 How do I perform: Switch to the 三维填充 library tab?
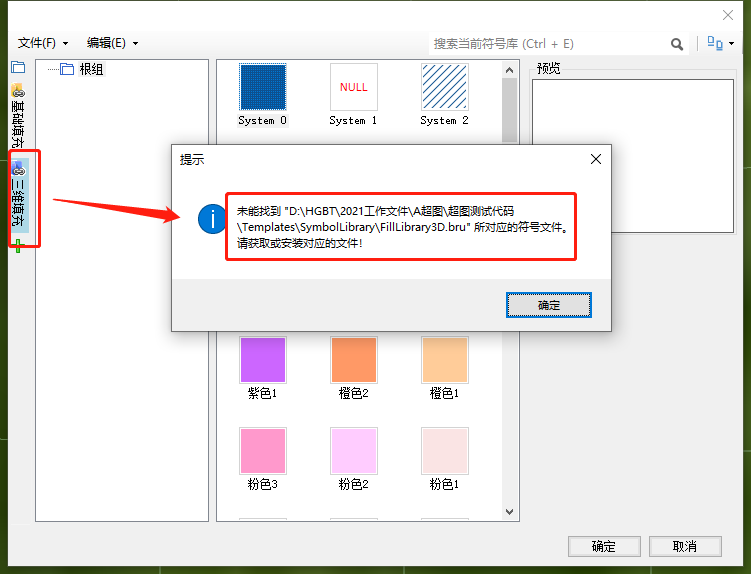[19, 195]
